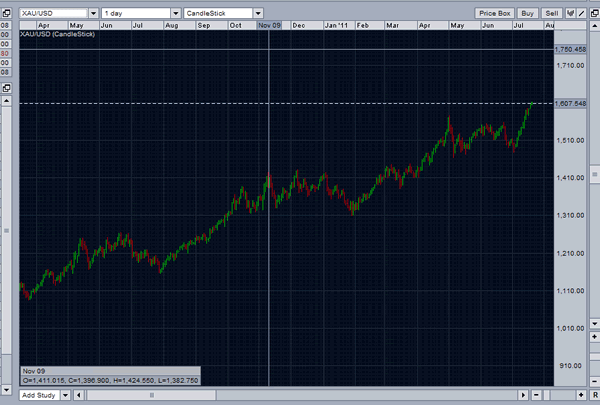
Task: Click the horizontal scrollbar left arrow
Action: pos(79,396)
